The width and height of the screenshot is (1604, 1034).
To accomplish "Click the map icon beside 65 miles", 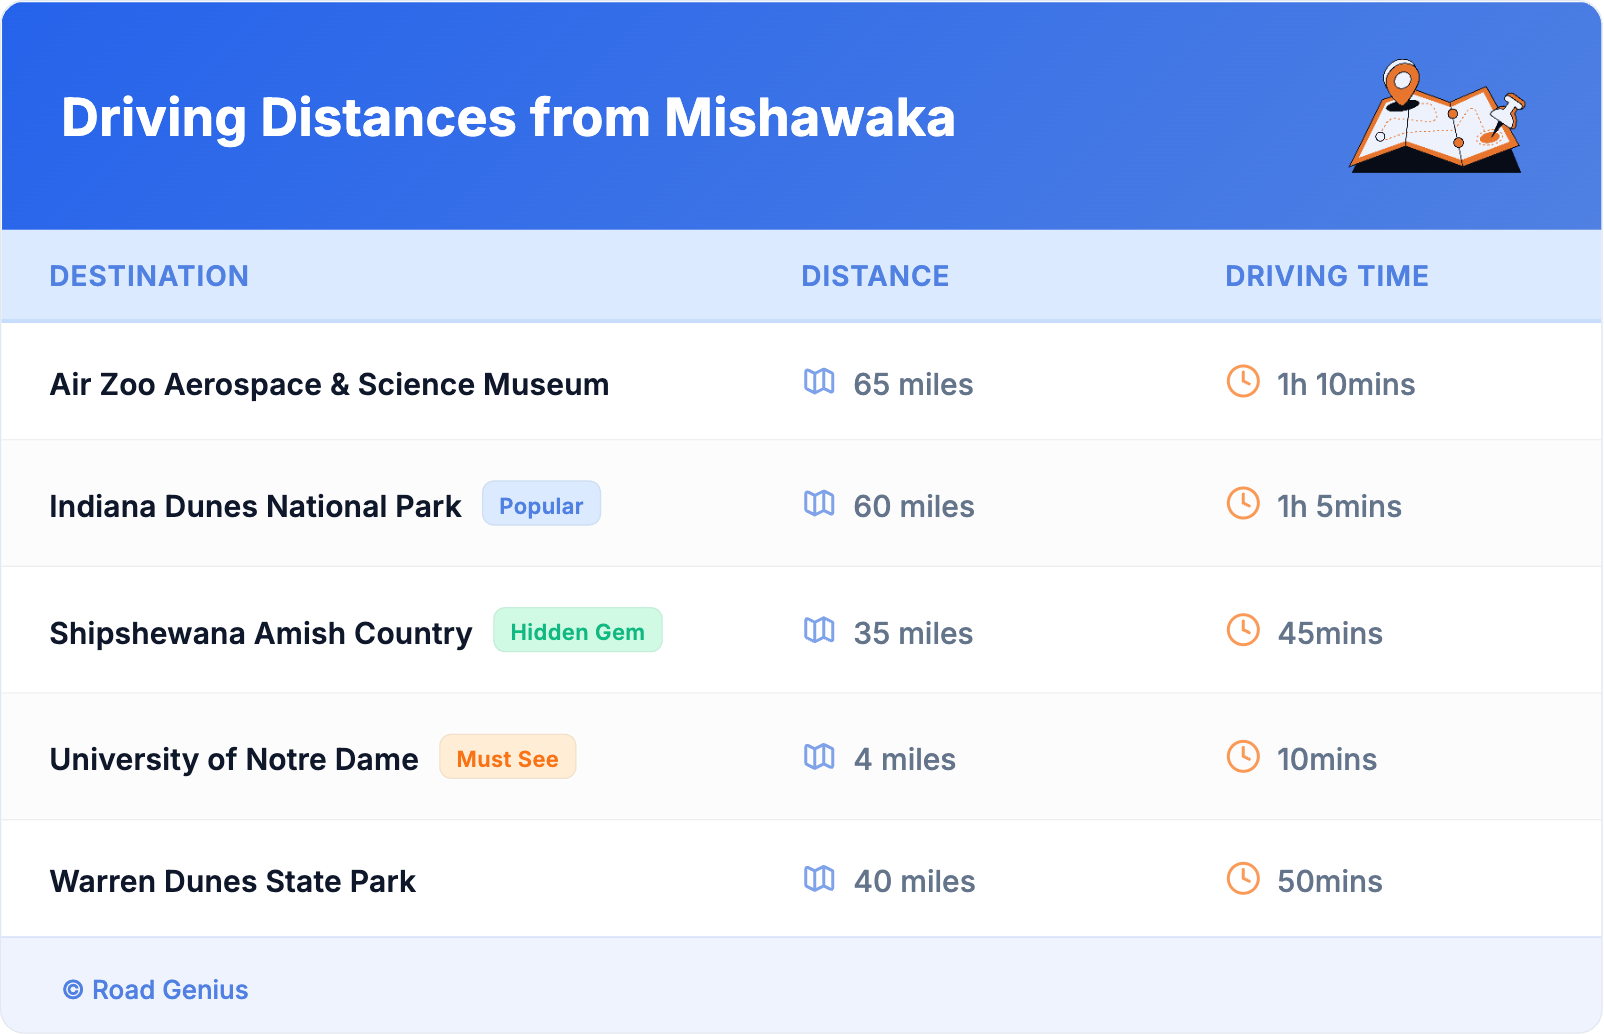I will pos(819,382).
